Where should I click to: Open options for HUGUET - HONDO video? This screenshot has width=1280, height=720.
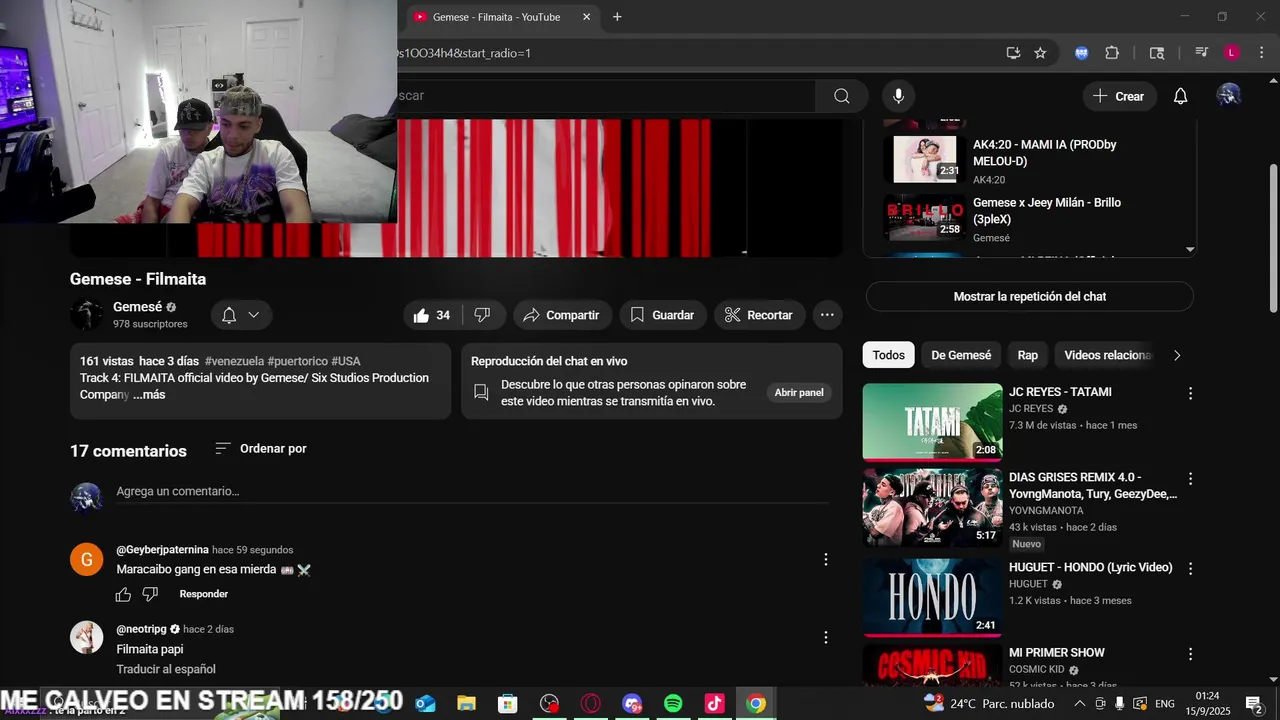[1190, 569]
